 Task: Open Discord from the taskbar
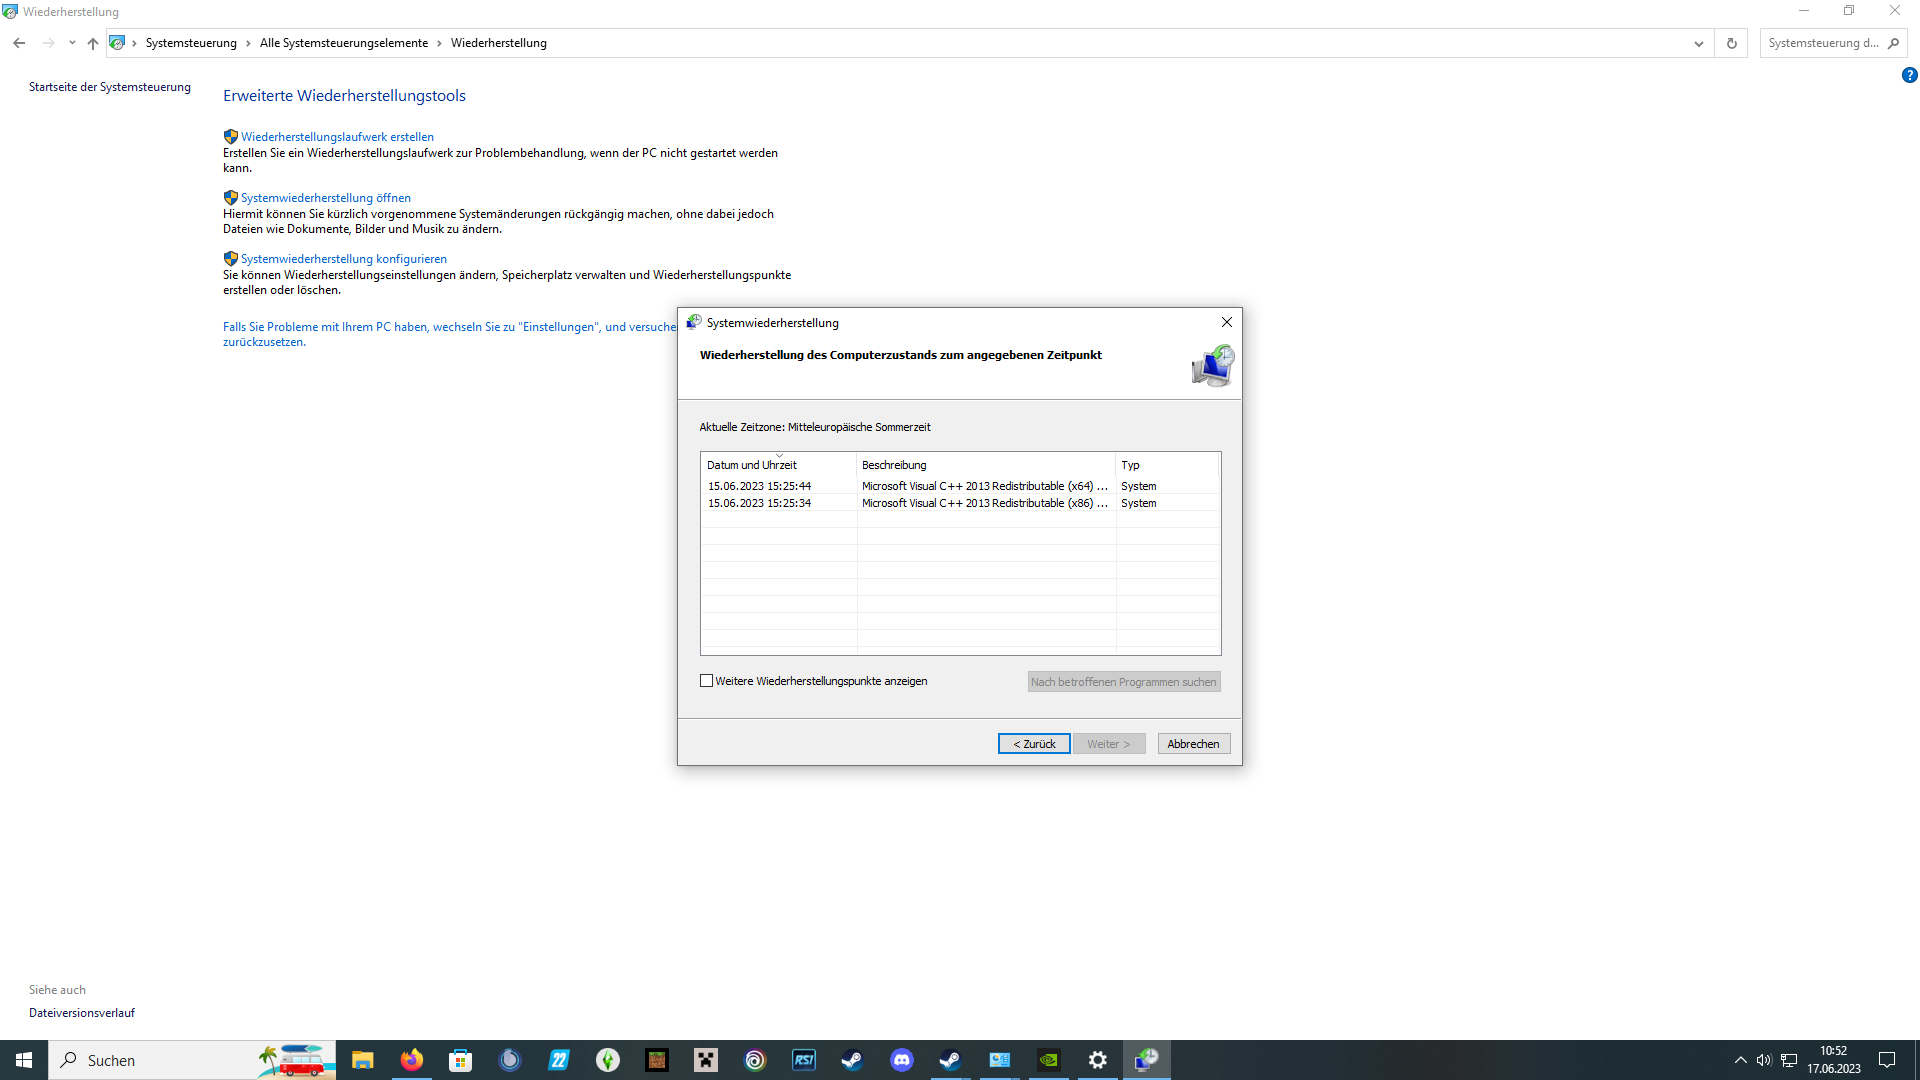tap(901, 1060)
